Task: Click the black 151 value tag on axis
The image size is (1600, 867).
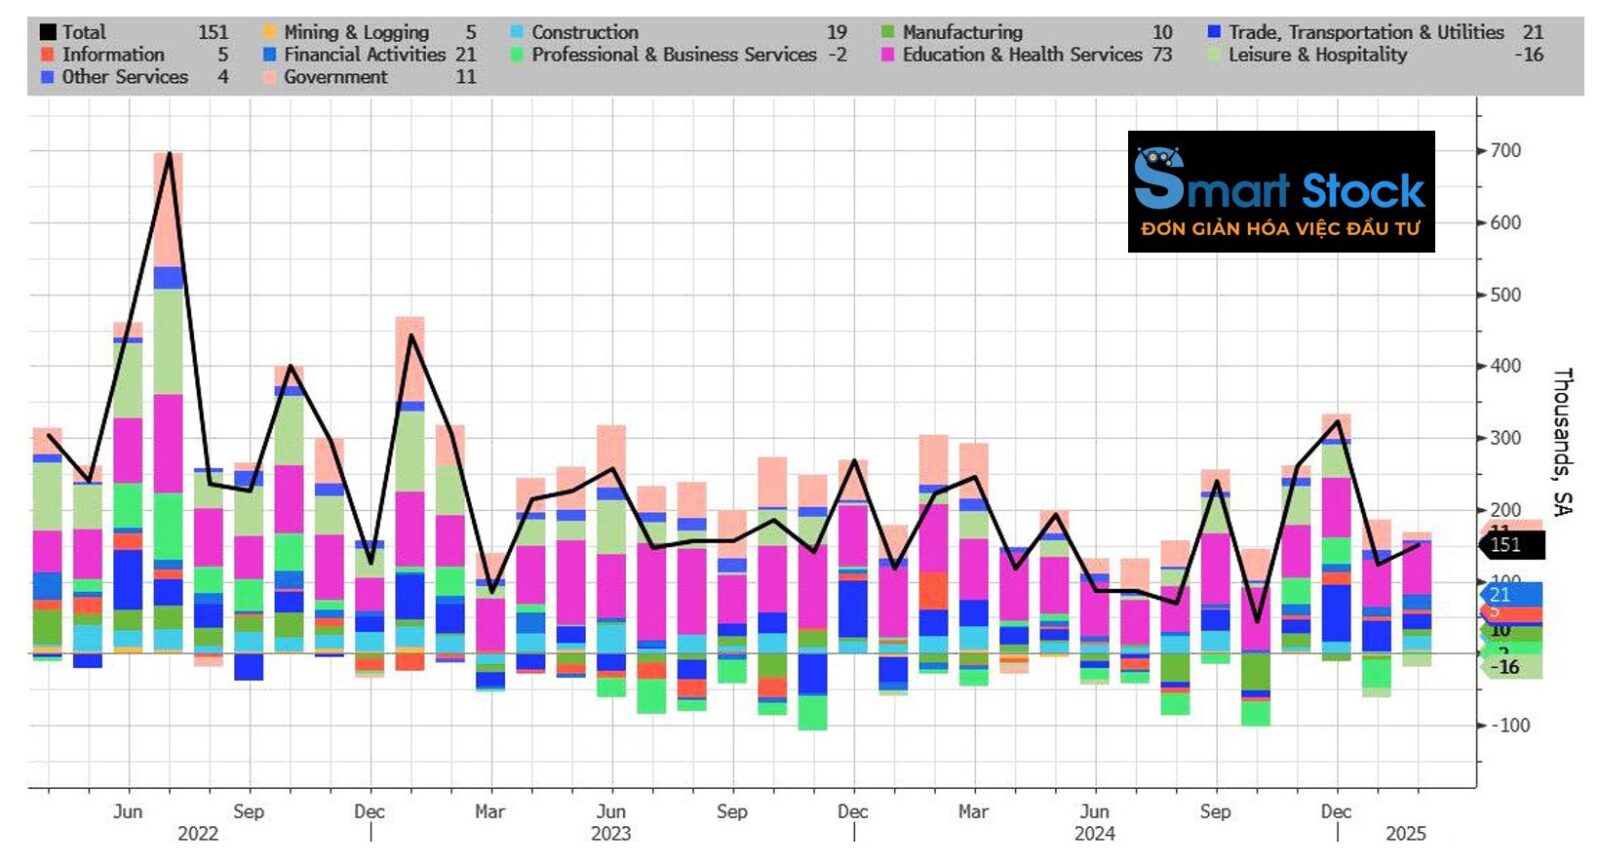Action: (1510, 545)
